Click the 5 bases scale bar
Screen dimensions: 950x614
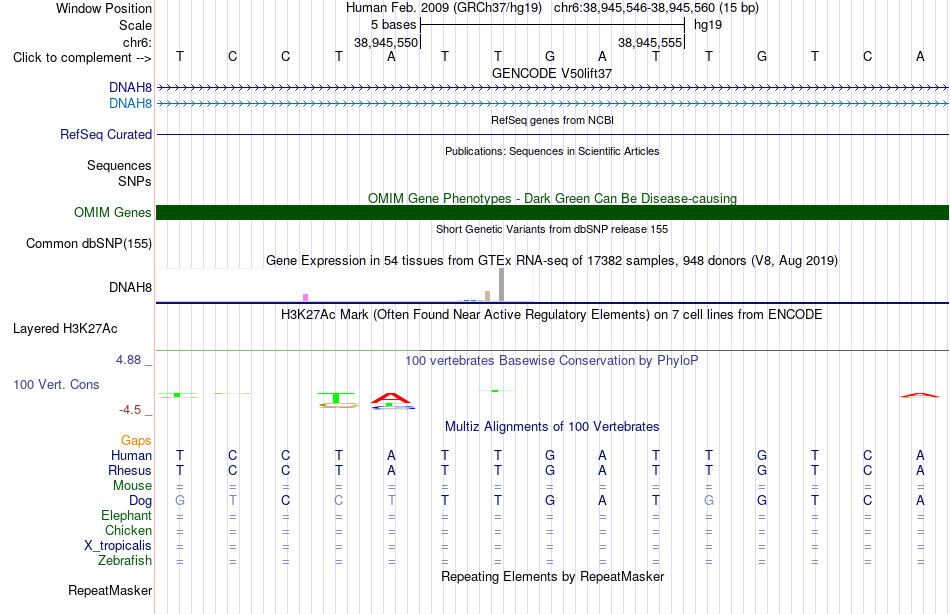pos(552,25)
